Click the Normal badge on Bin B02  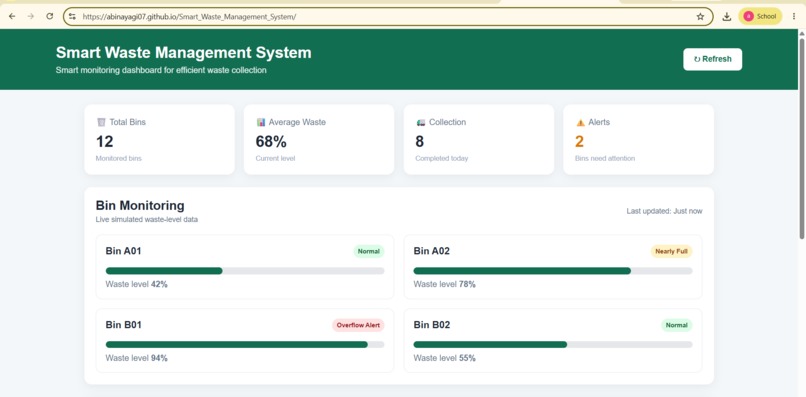pos(676,325)
